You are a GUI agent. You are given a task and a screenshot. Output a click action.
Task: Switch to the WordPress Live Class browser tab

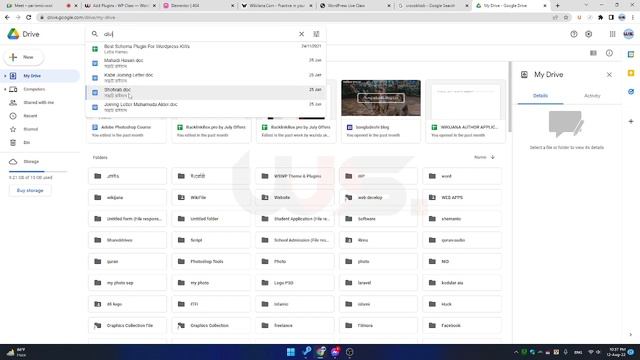354,6
